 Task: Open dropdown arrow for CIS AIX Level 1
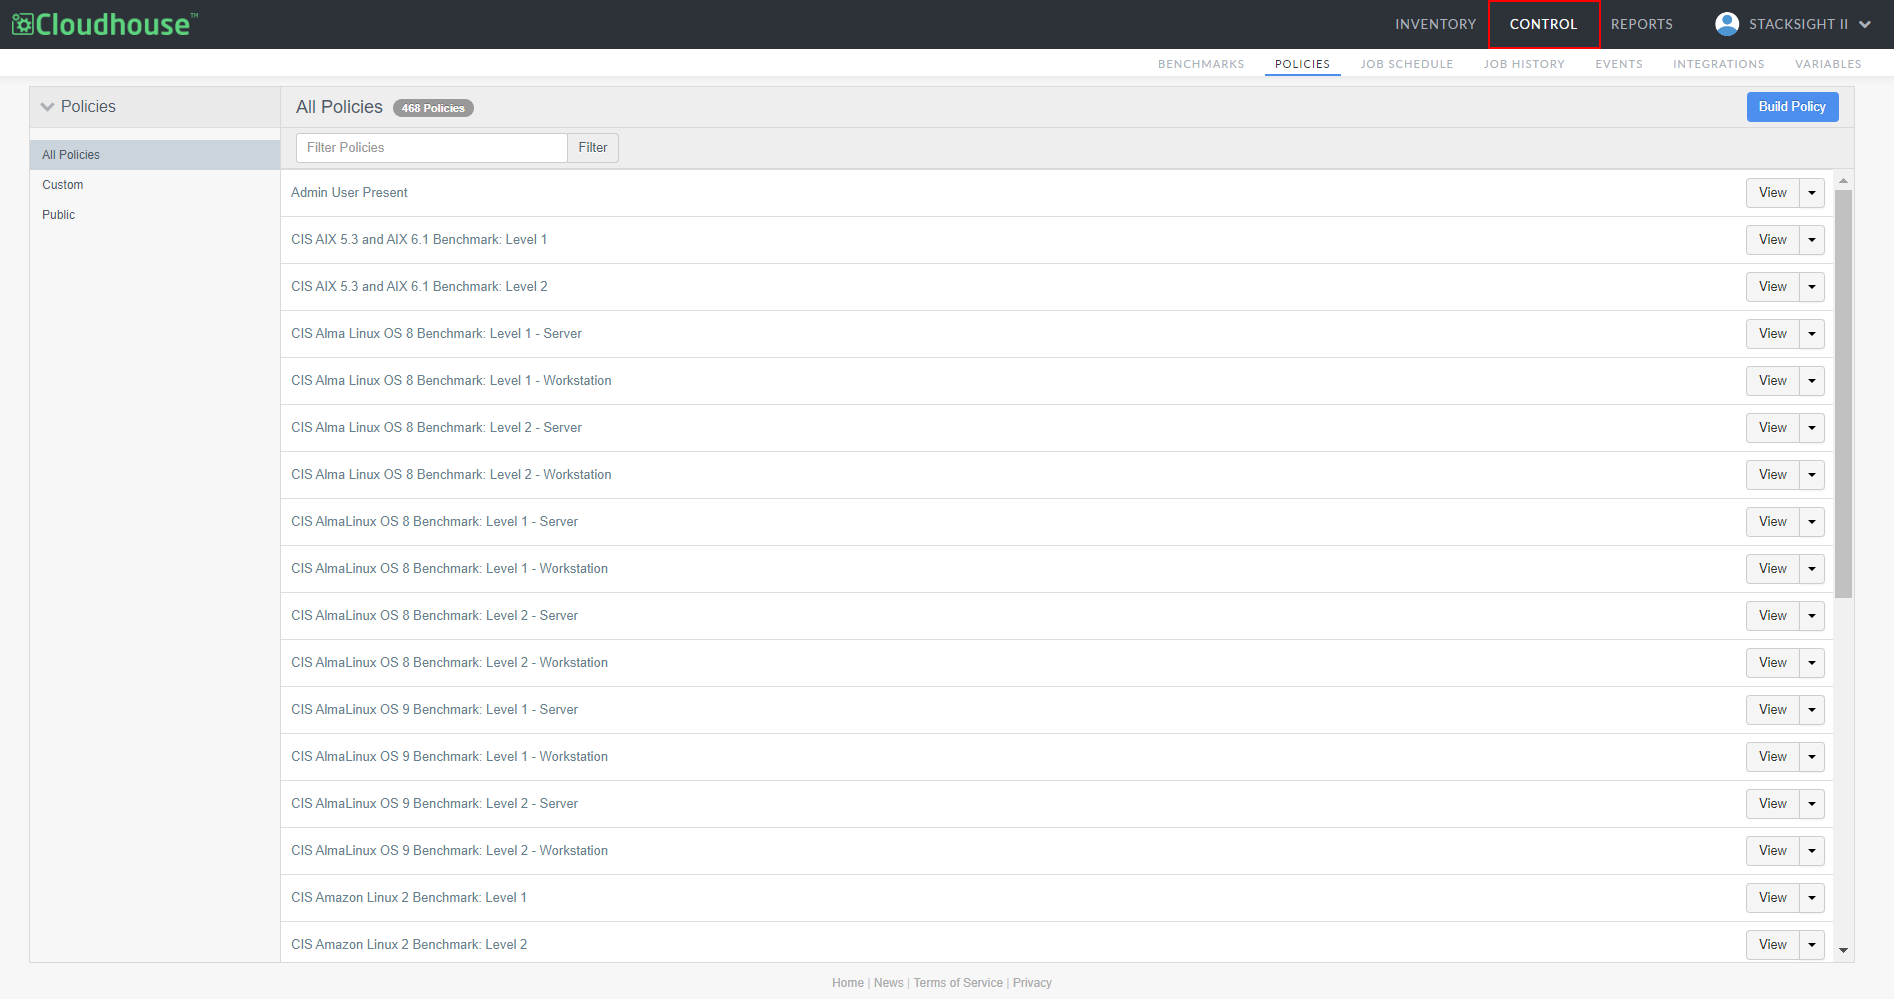(1812, 240)
